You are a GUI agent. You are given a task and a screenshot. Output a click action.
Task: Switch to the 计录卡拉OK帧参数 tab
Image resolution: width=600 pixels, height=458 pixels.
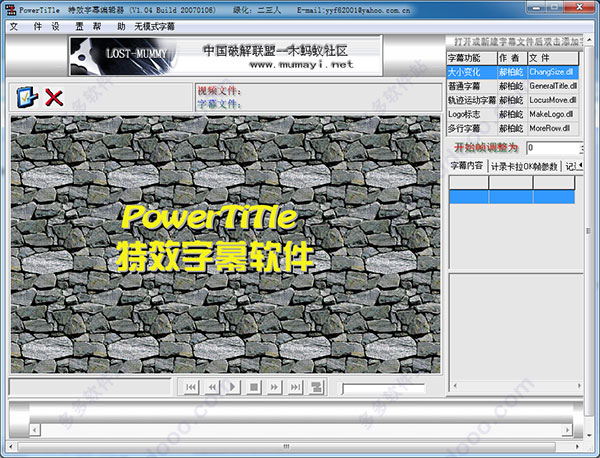(x=524, y=166)
